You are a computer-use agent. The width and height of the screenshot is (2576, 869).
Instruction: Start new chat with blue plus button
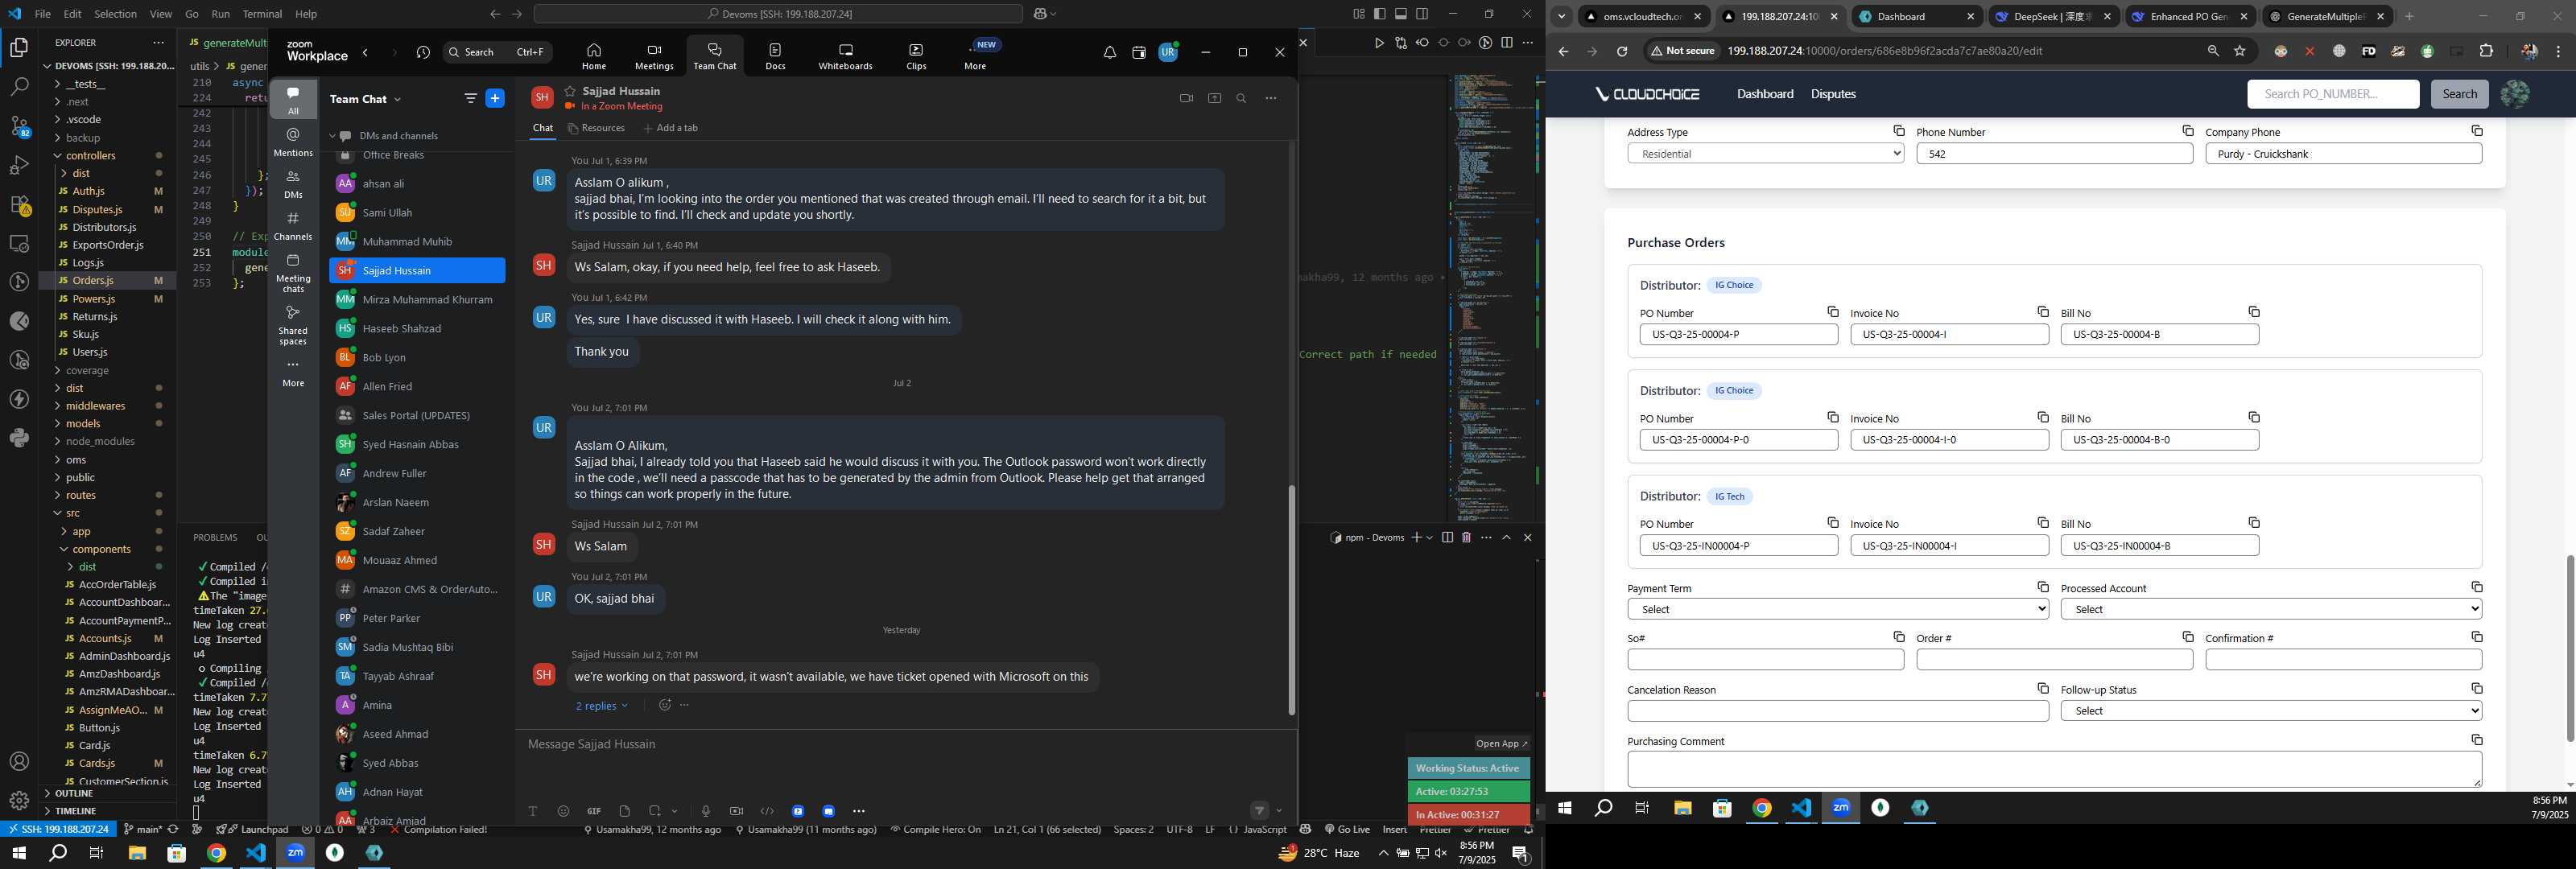click(x=495, y=98)
